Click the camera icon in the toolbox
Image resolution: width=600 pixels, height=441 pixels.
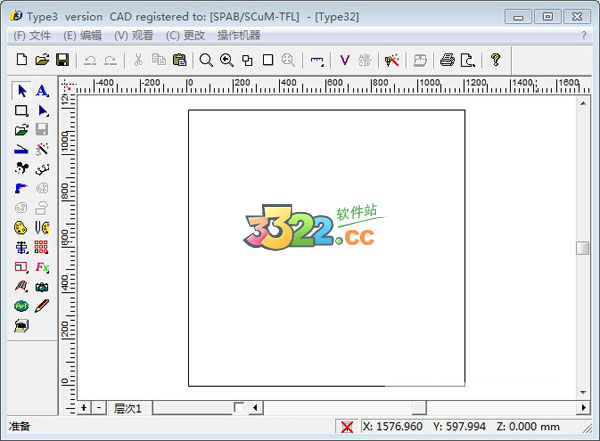(x=42, y=287)
